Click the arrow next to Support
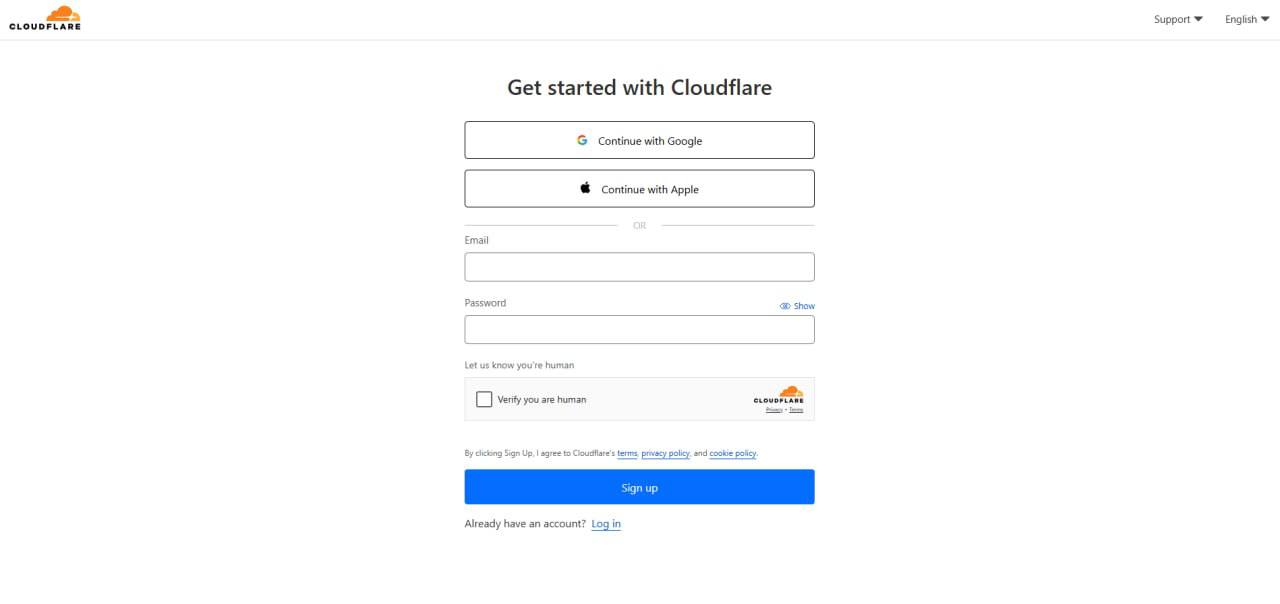Screen dimensions: 1280x604 click(1199, 19)
